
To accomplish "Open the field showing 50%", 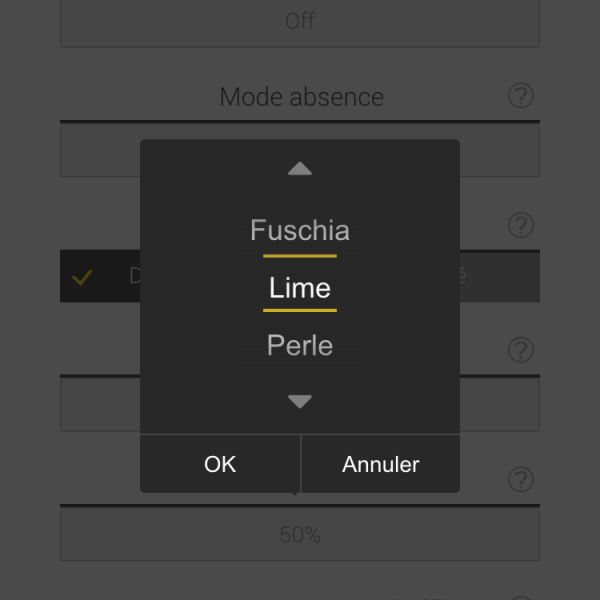I will point(300,536).
